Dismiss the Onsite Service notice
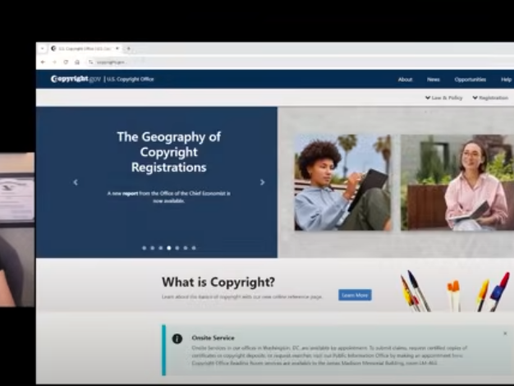The height and width of the screenshot is (386, 514). pos(505,333)
